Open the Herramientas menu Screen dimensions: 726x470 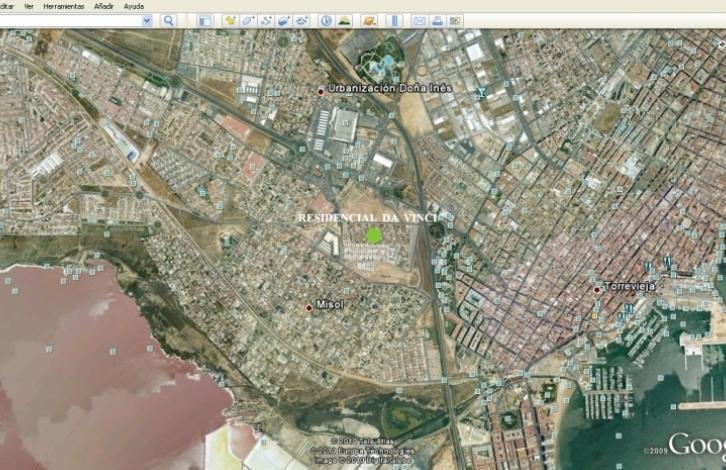coord(63,6)
